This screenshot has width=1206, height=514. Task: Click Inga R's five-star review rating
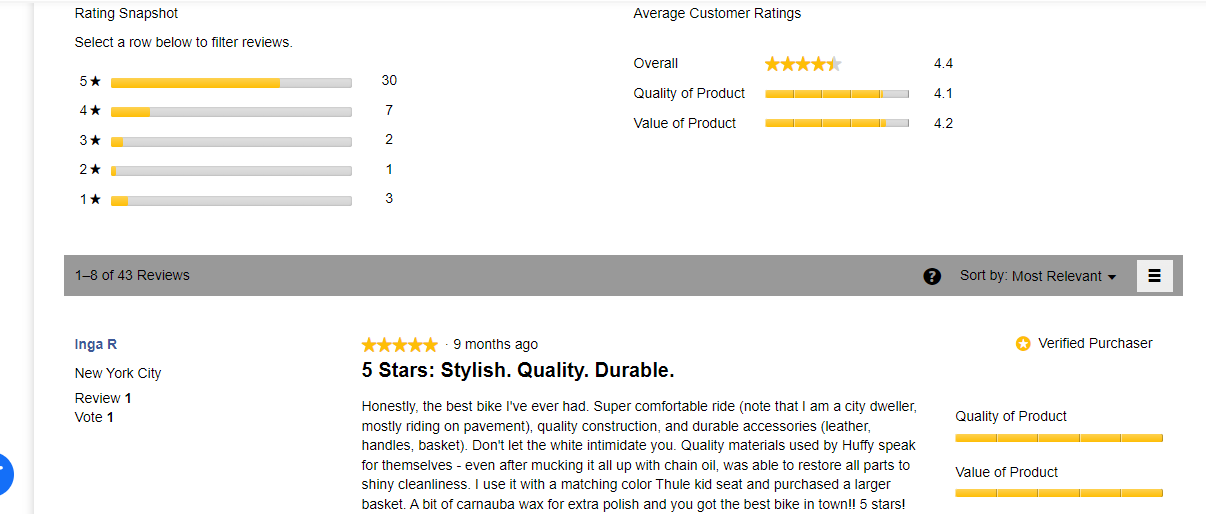tap(399, 345)
